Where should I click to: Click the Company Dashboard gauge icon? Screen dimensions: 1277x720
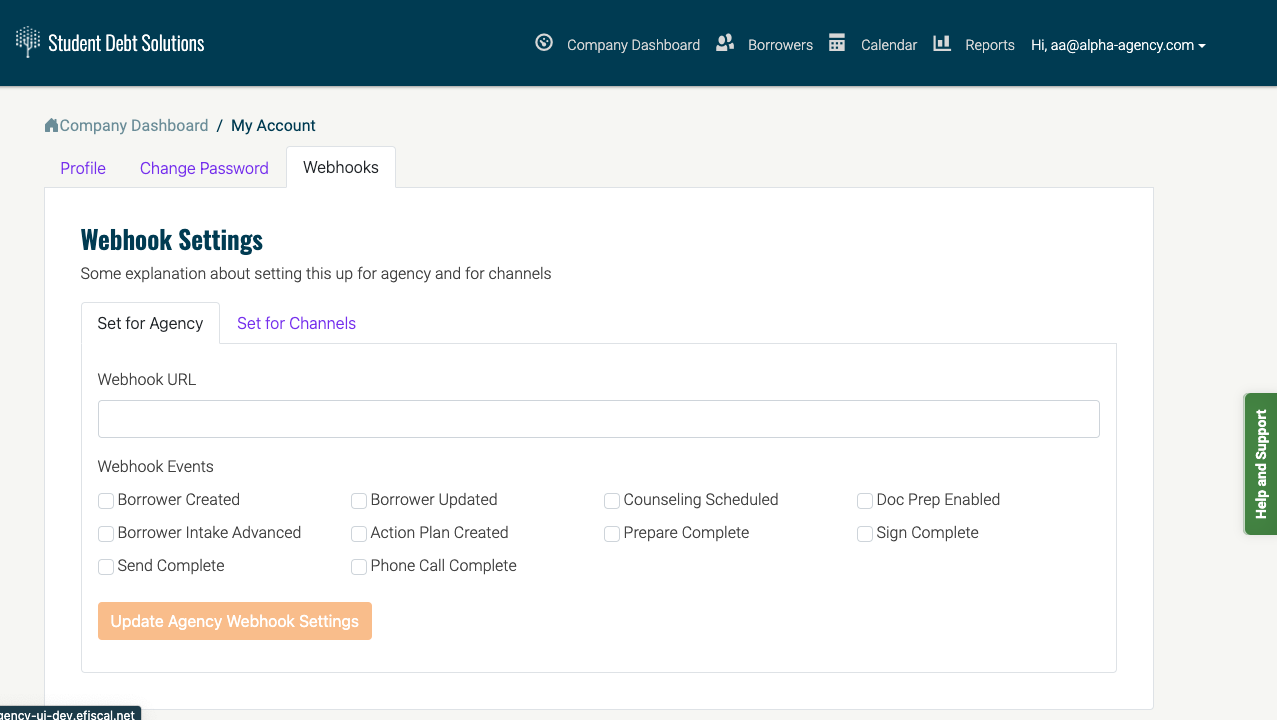pos(544,43)
